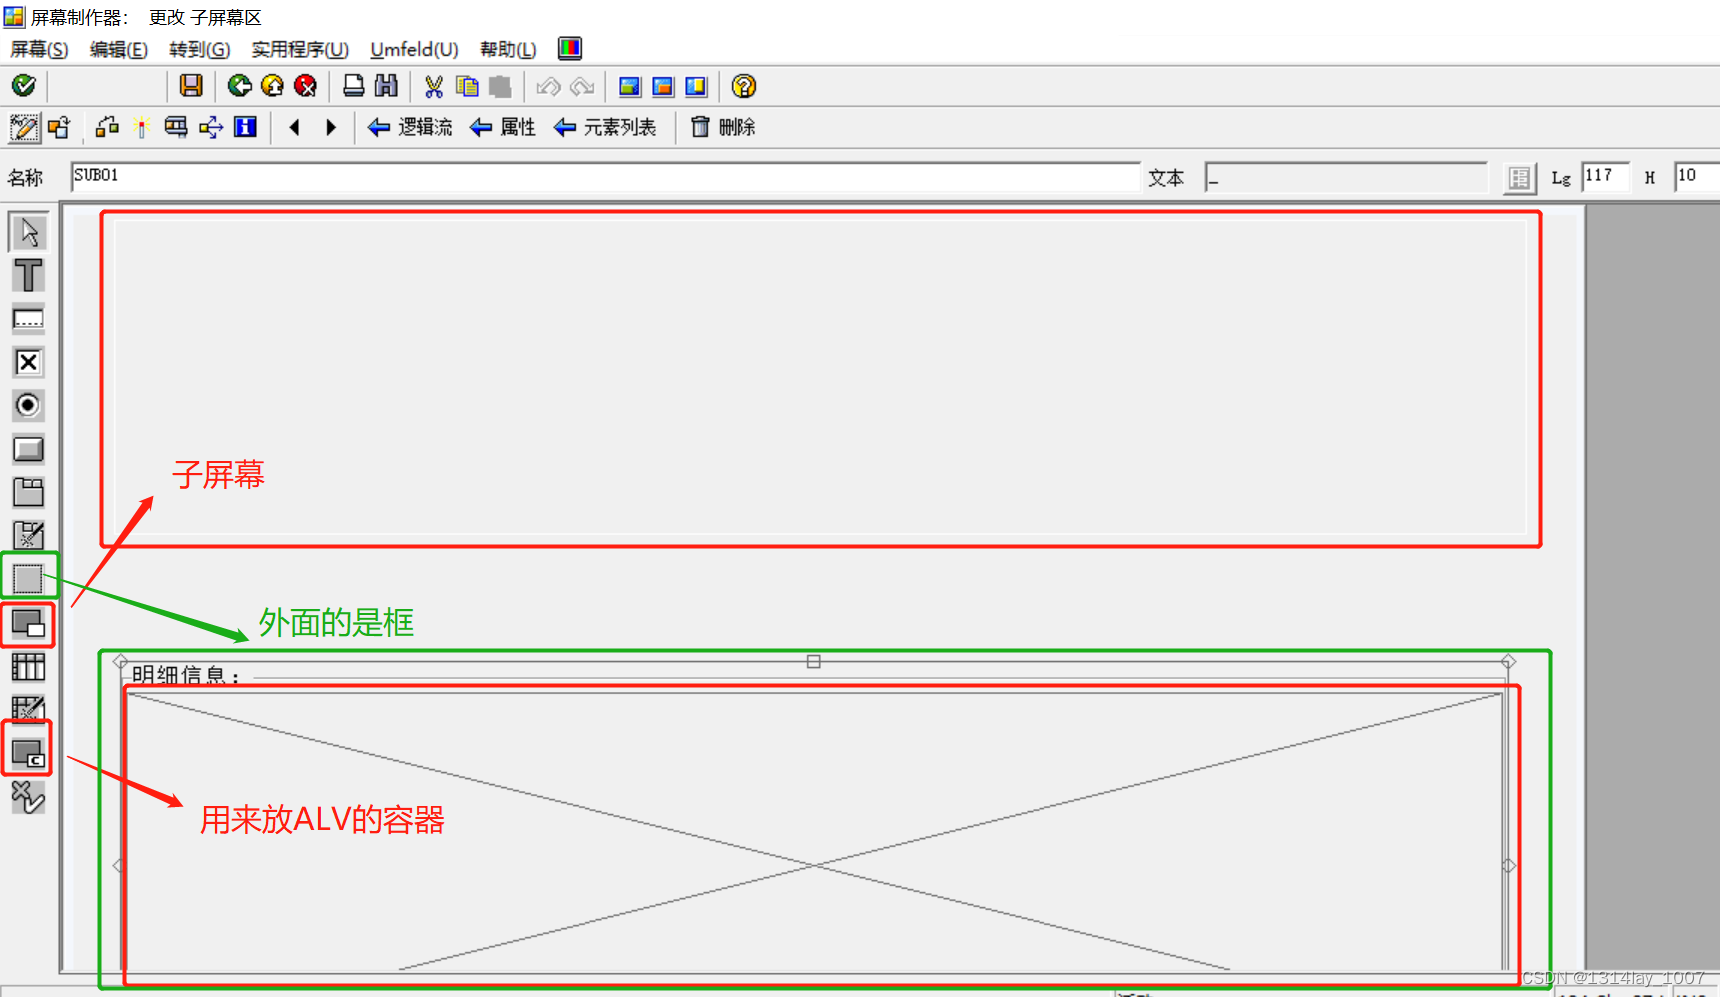Click the Display/Change pencil icon
1720x997 pixels.
[24, 127]
